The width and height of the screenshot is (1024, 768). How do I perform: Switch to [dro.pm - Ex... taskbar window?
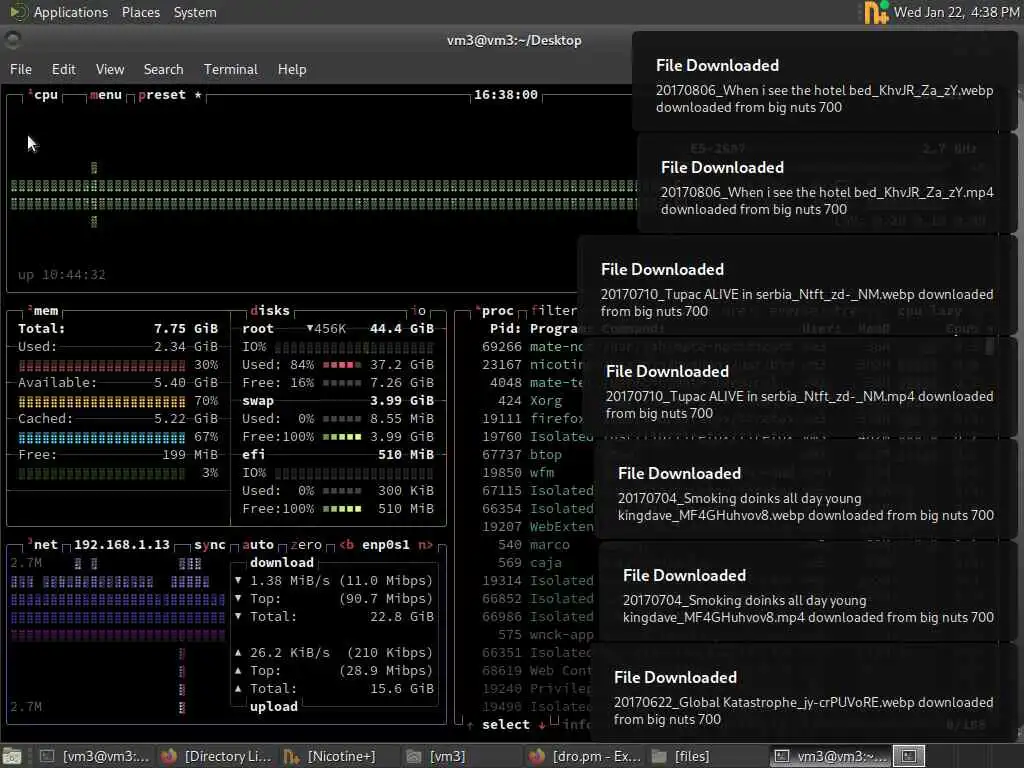tap(584, 756)
